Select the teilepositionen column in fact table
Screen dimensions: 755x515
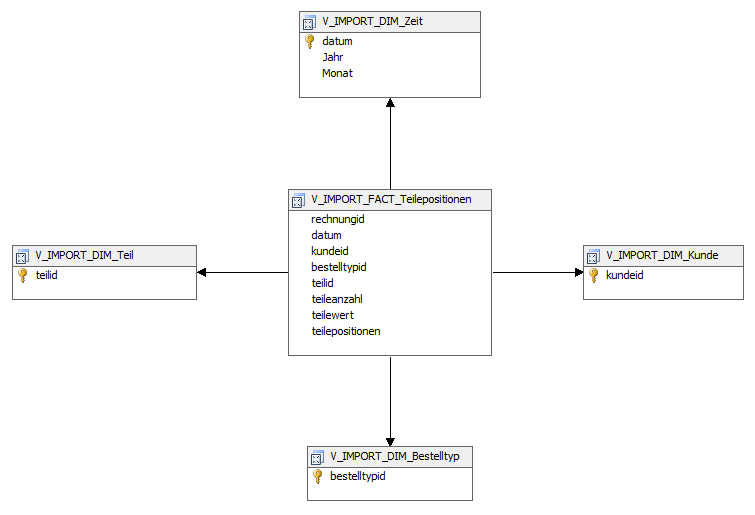click(x=346, y=331)
